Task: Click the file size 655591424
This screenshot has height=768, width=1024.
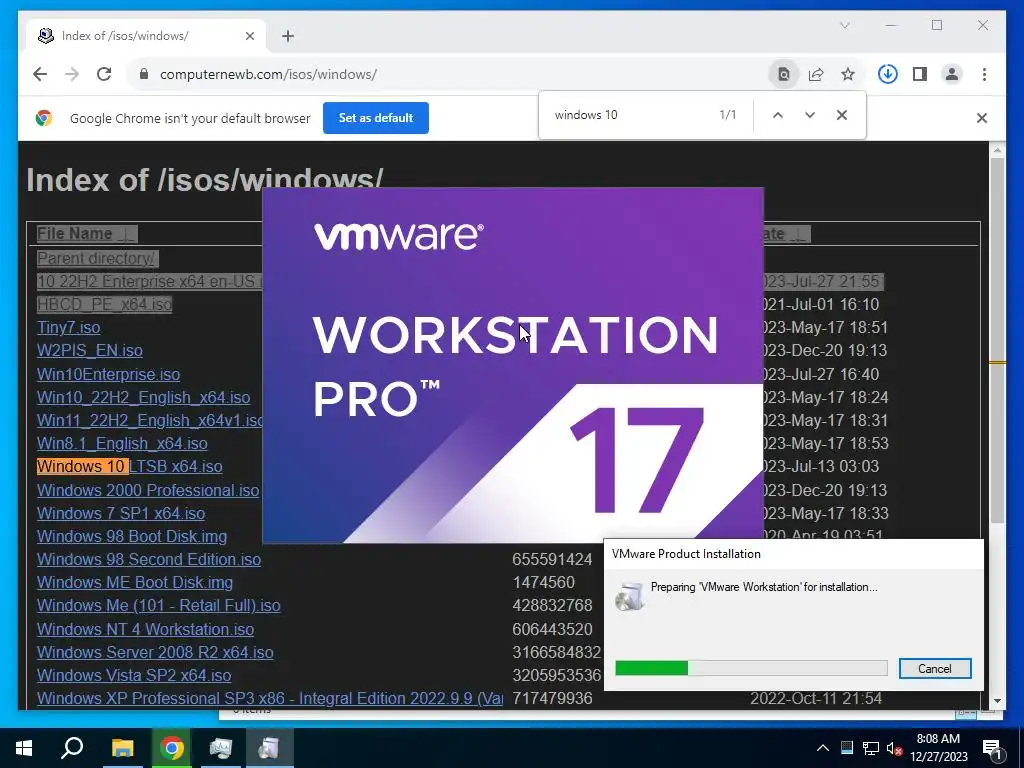Action: 552,560
